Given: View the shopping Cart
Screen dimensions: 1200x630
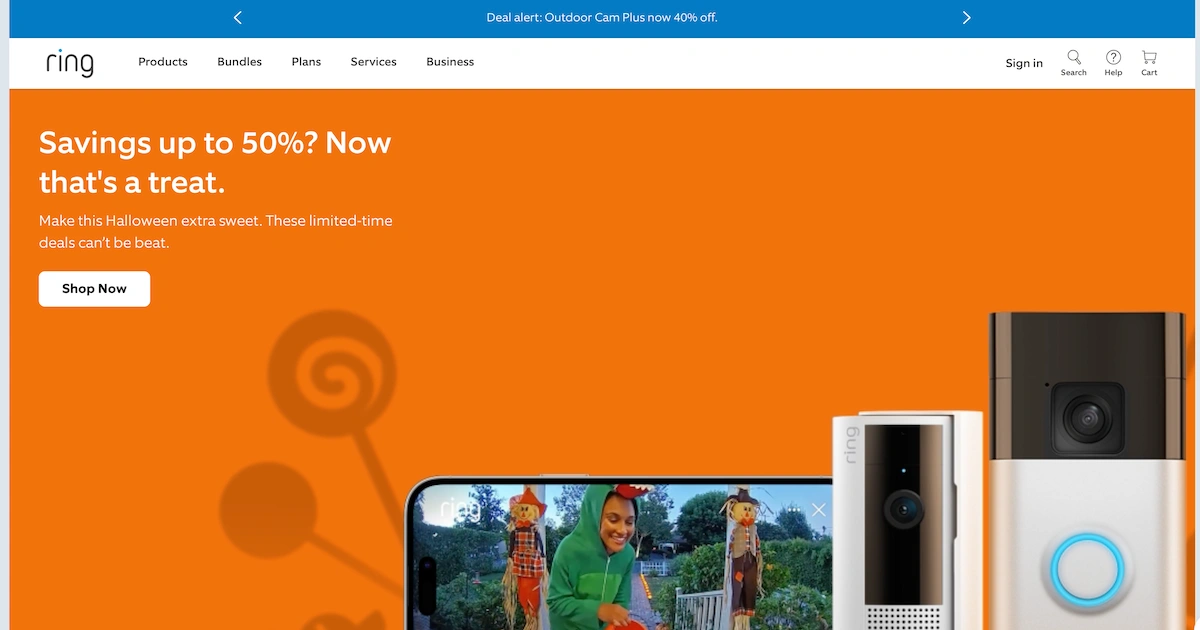Looking at the screenshot, I should [x=1149, y=63].
